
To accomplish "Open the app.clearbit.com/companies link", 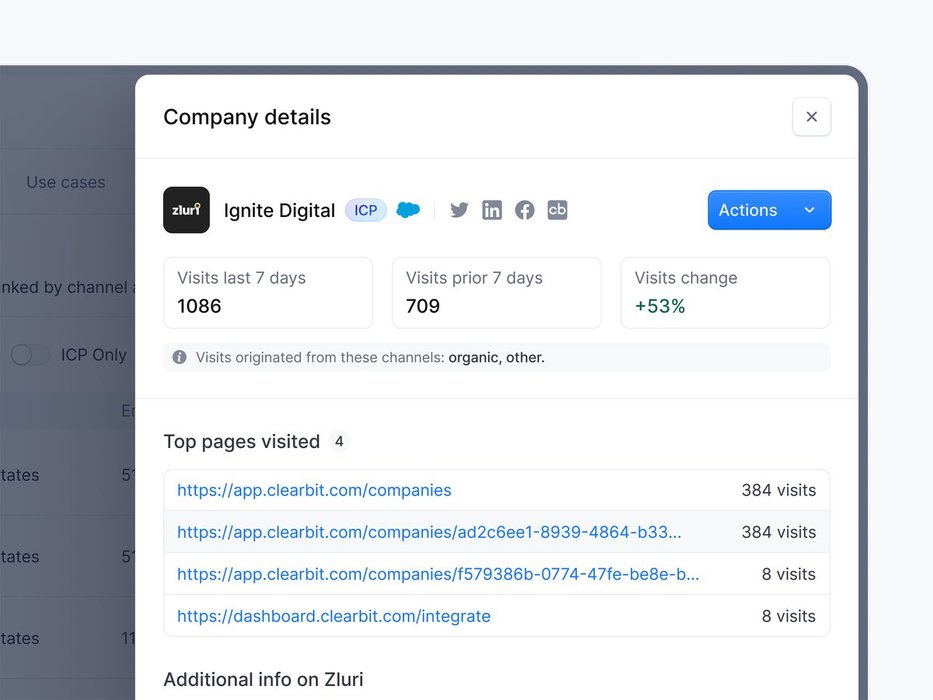I will coord(314,490).
